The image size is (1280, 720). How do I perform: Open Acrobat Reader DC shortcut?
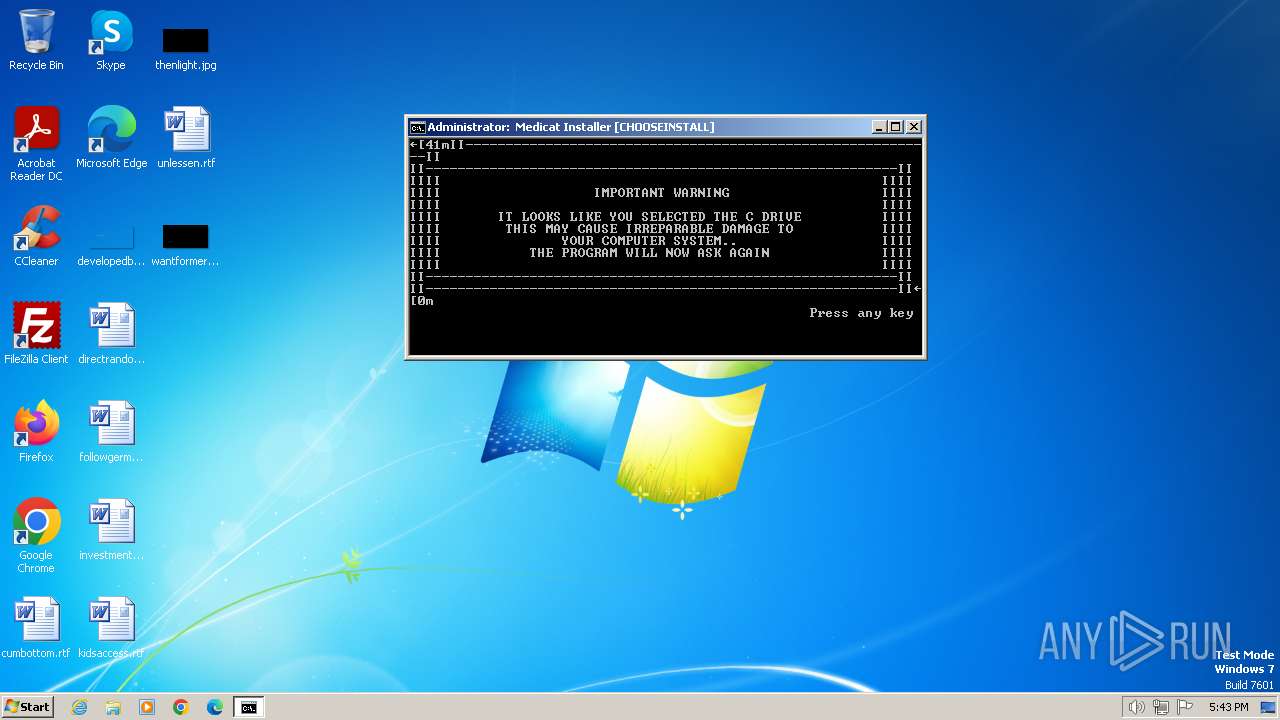click(x=37, y=144)
